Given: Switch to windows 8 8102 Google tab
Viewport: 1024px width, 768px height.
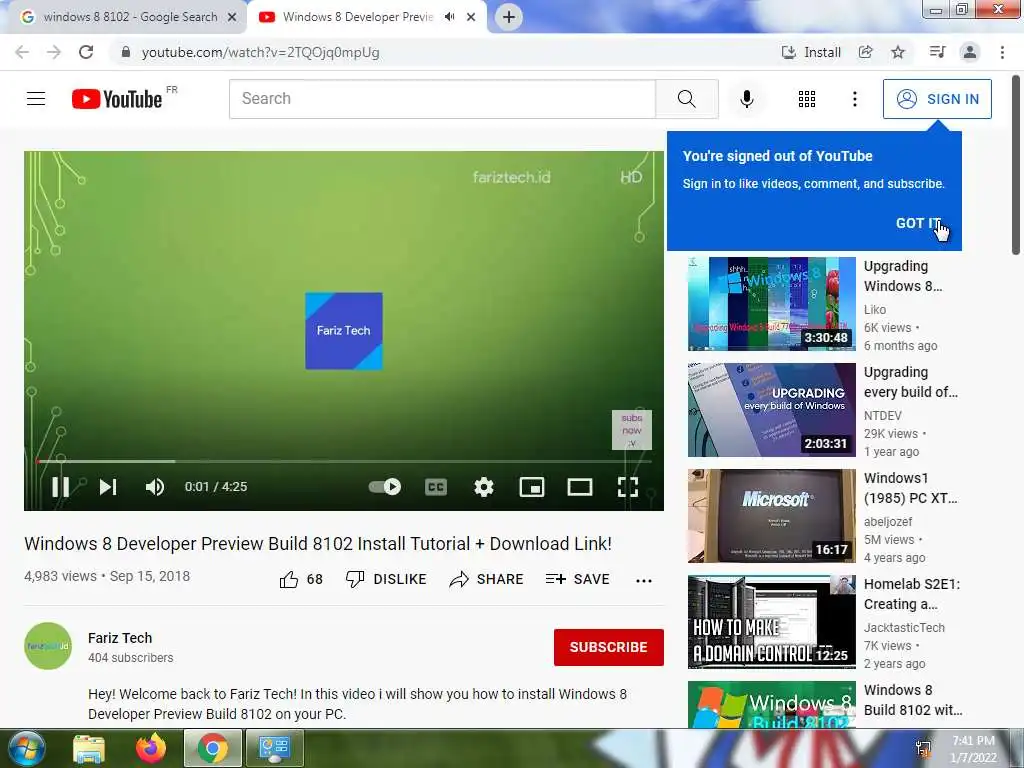Looking at the screenshot, I should coord(130,17).
